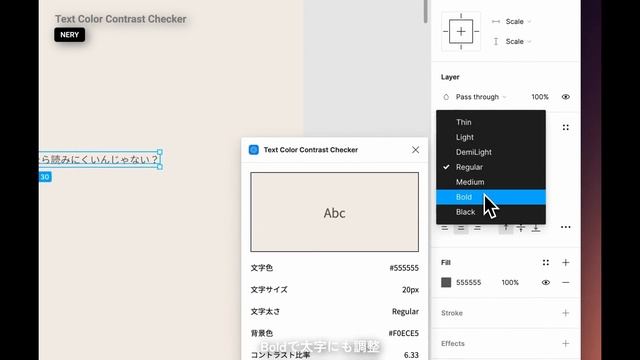Choose DemiLight in weight list
Viewport: 640px width, 360px height.
click(x=491, y=152)
